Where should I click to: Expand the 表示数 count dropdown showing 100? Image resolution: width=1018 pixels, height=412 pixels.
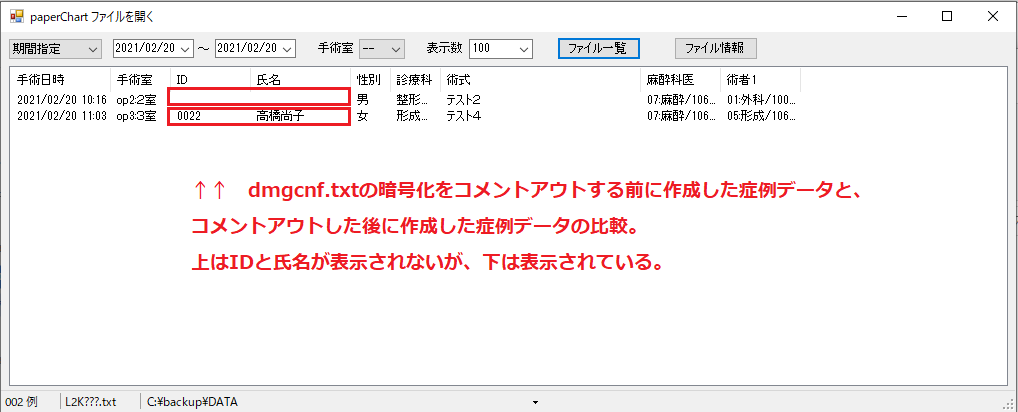click(524, 48)
